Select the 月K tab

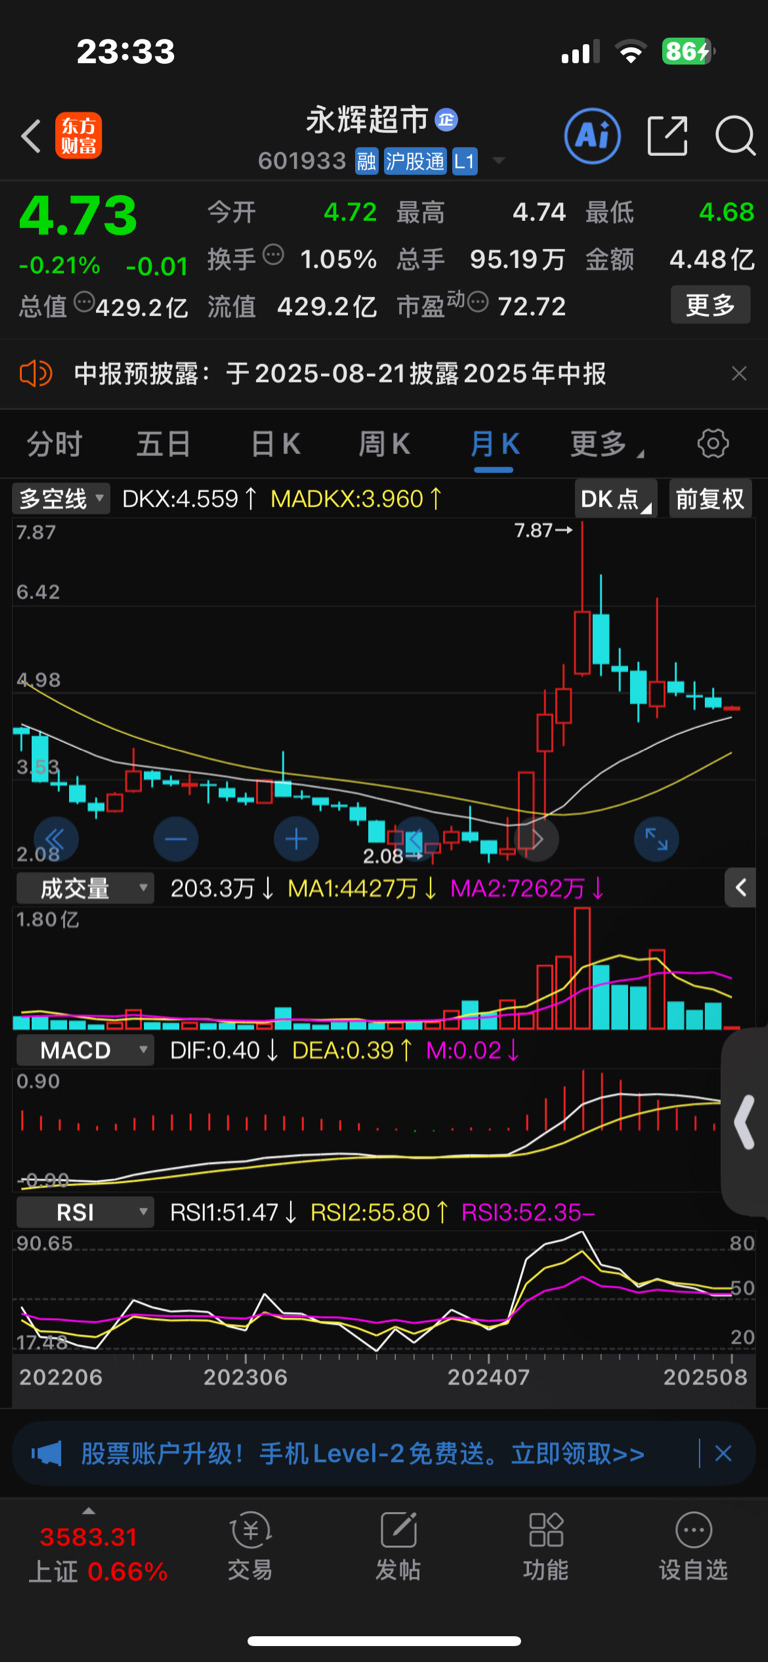pyautogui.click(x=494, y=444)
